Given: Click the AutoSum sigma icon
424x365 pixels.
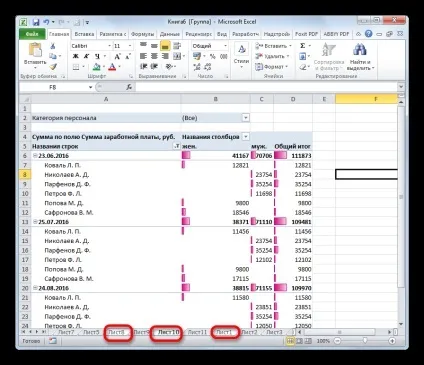Looking at the screenshot, I should point(303,46).
